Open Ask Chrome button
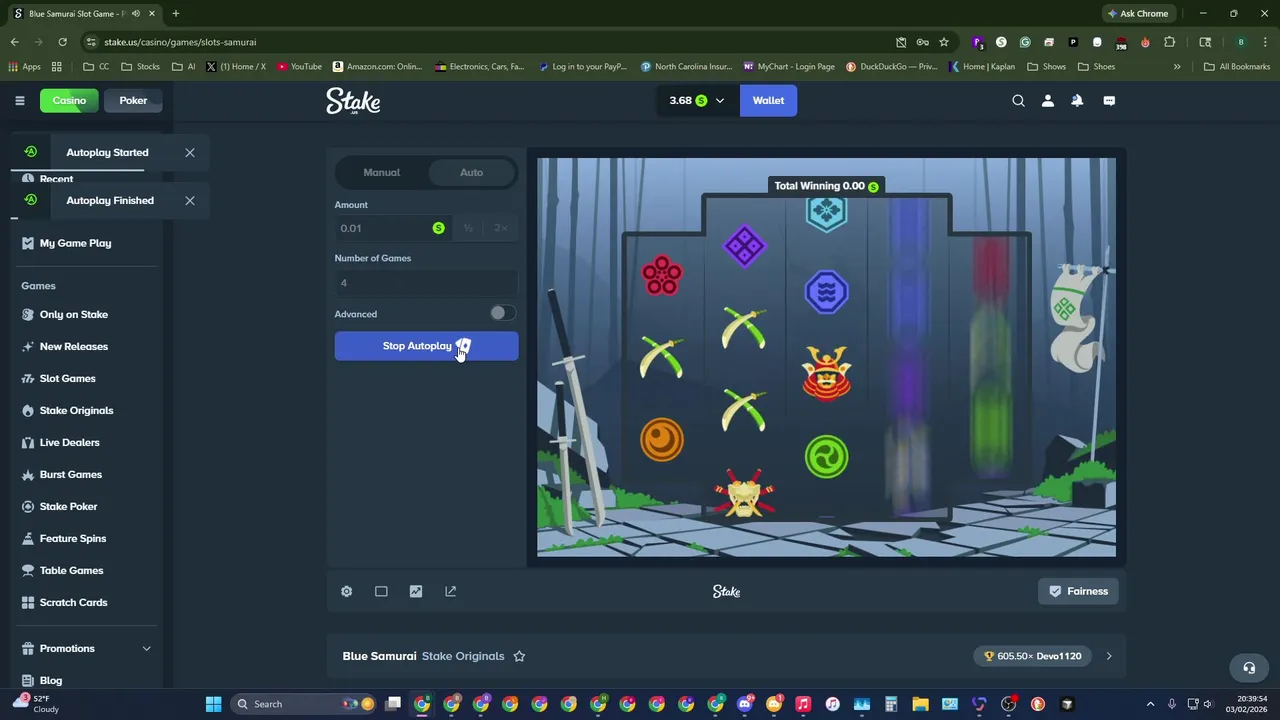1280x720 pixels. (1138, 14)
